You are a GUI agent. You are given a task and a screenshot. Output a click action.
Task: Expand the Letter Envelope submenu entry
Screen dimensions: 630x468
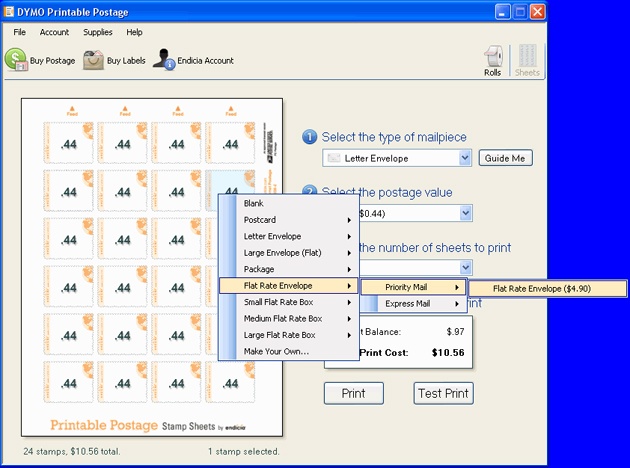pyautogui.click(x=288, y=236)
